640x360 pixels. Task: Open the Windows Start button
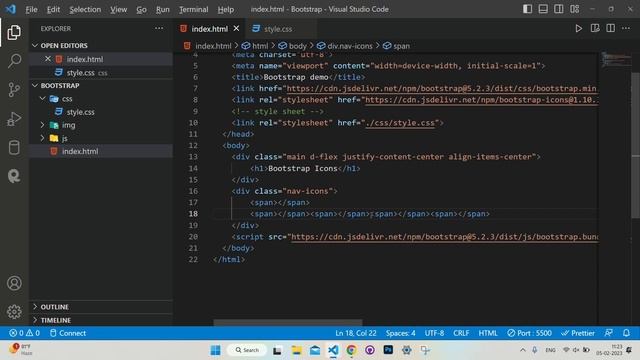[216, 350]
